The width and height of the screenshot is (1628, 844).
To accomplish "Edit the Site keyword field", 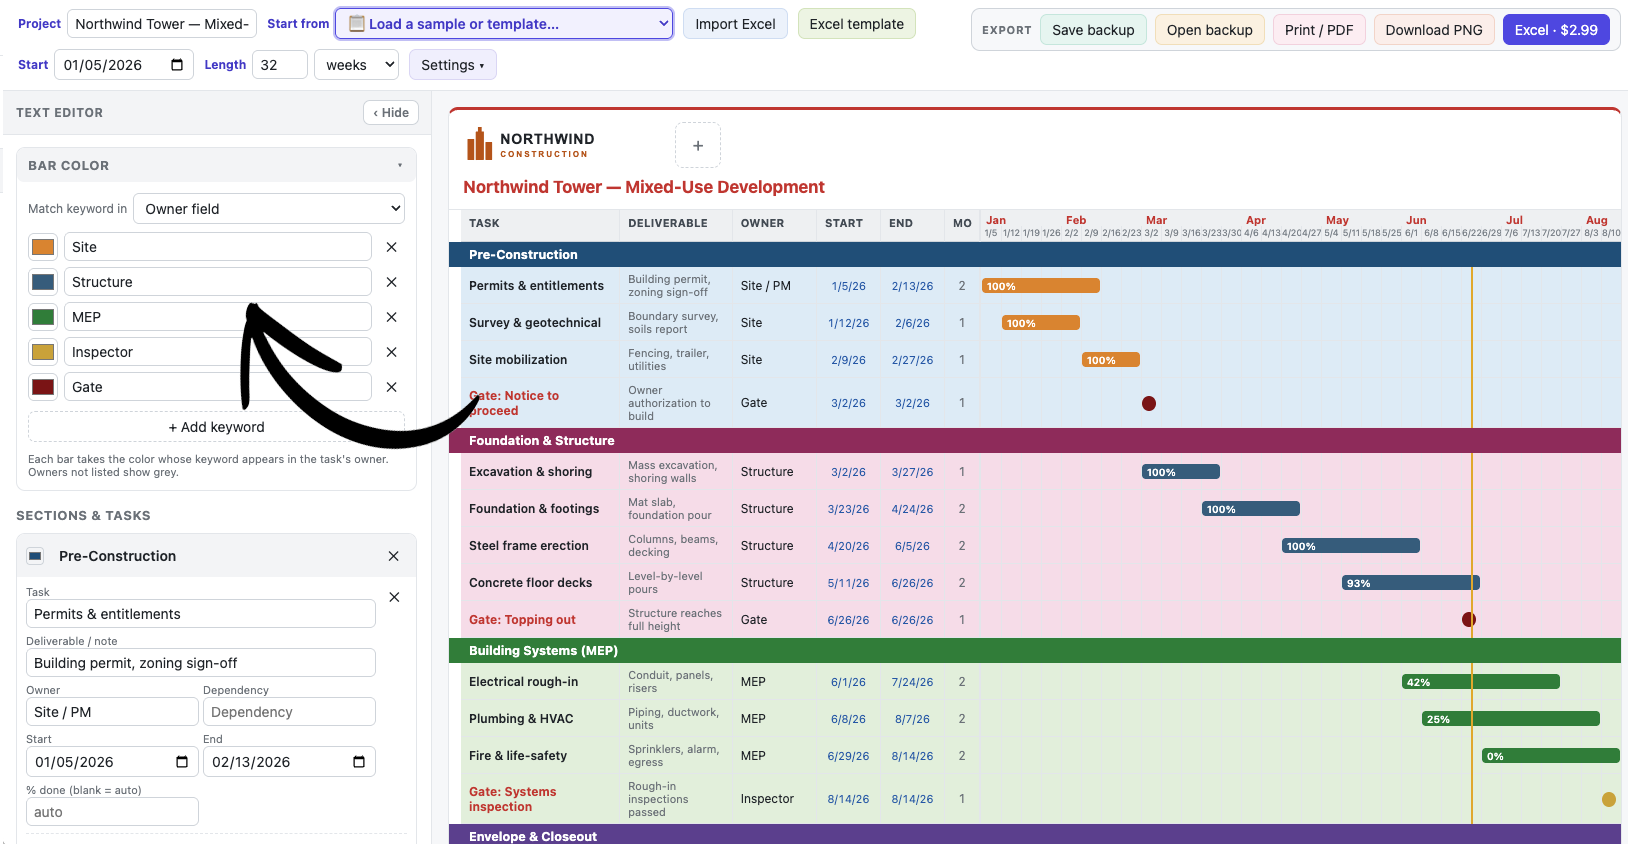I will pyautogui.click(x=218, y=247).
